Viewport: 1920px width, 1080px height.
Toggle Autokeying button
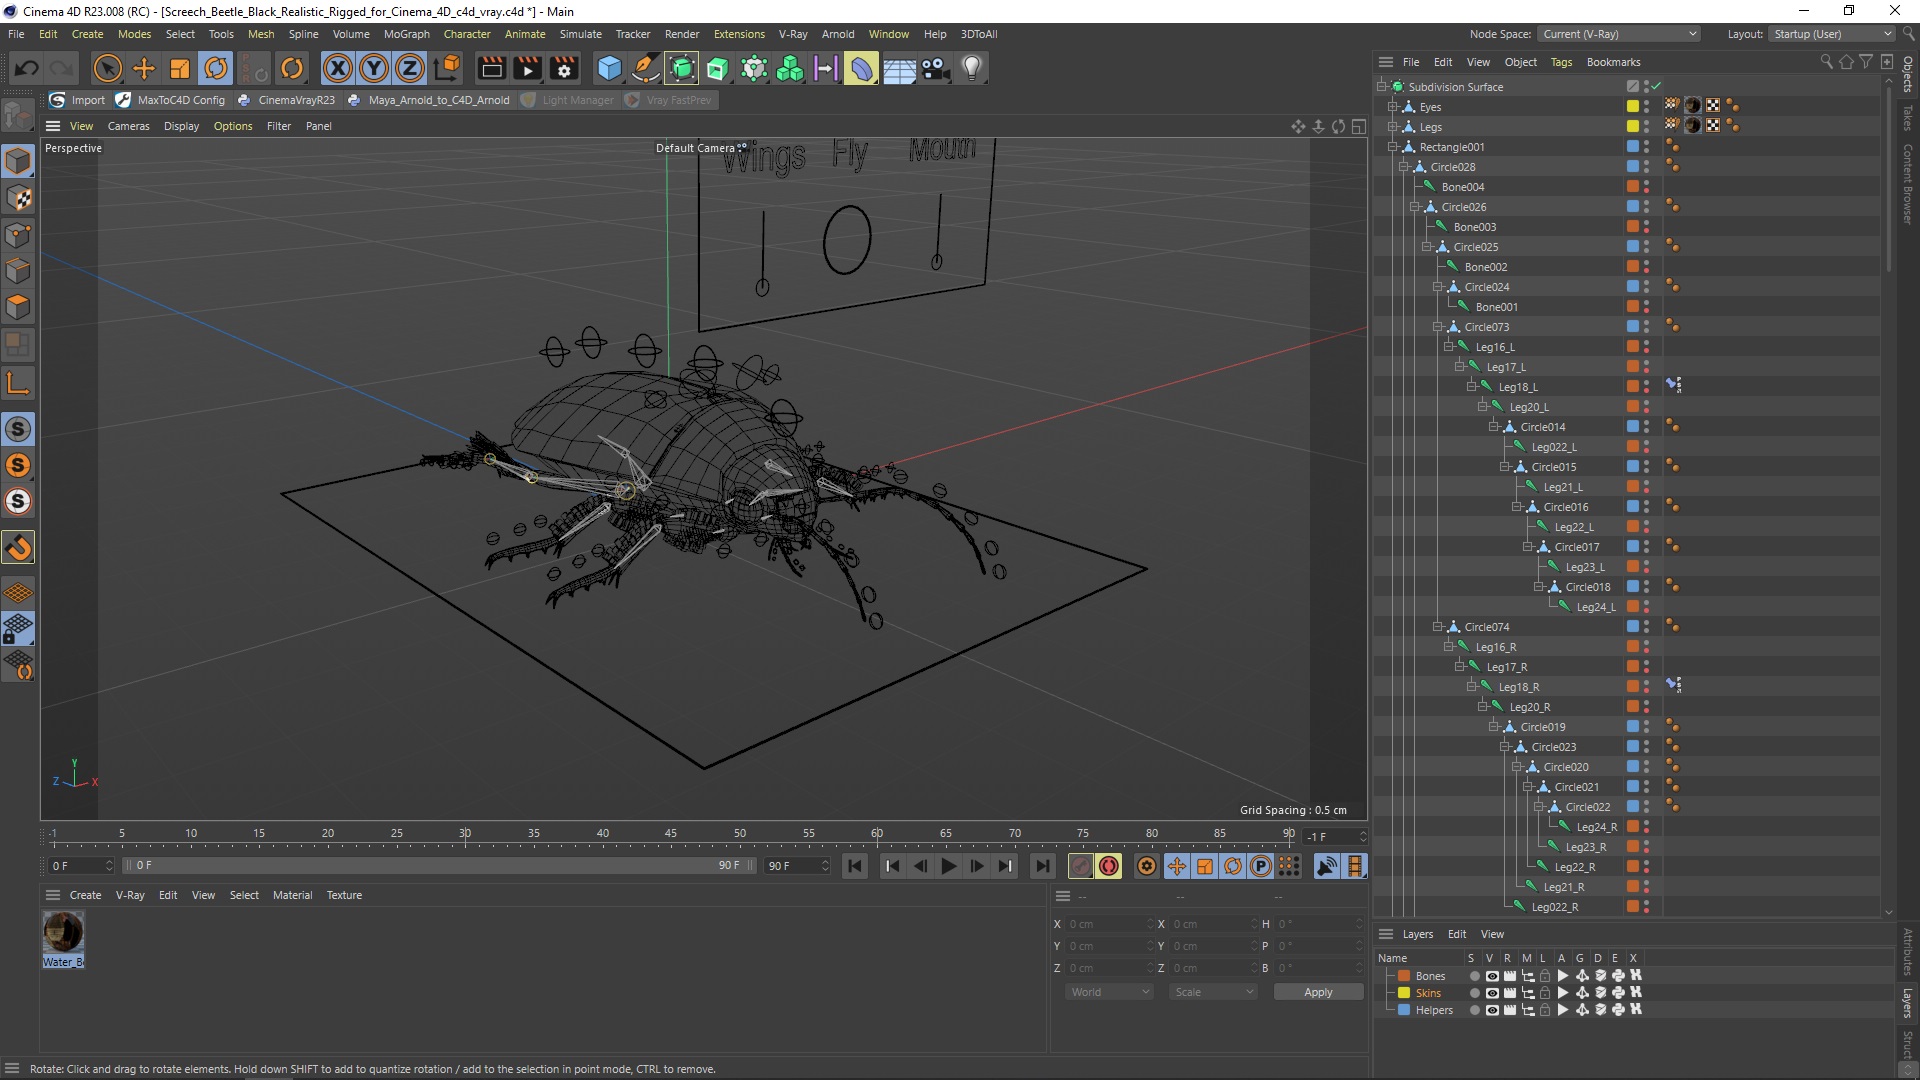1109,866
